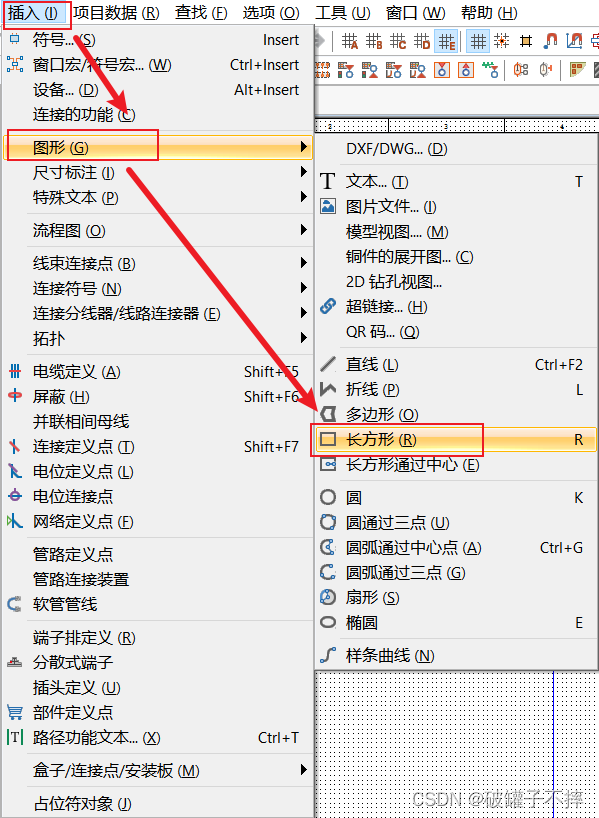The image size is (599, 818).
Task: Choose 圆通过三点 (U) submenu entry
Action: [456, 523]
